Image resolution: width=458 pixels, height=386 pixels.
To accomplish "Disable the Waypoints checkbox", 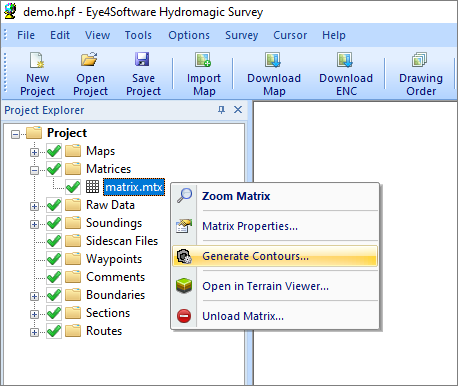I will 54,259.
